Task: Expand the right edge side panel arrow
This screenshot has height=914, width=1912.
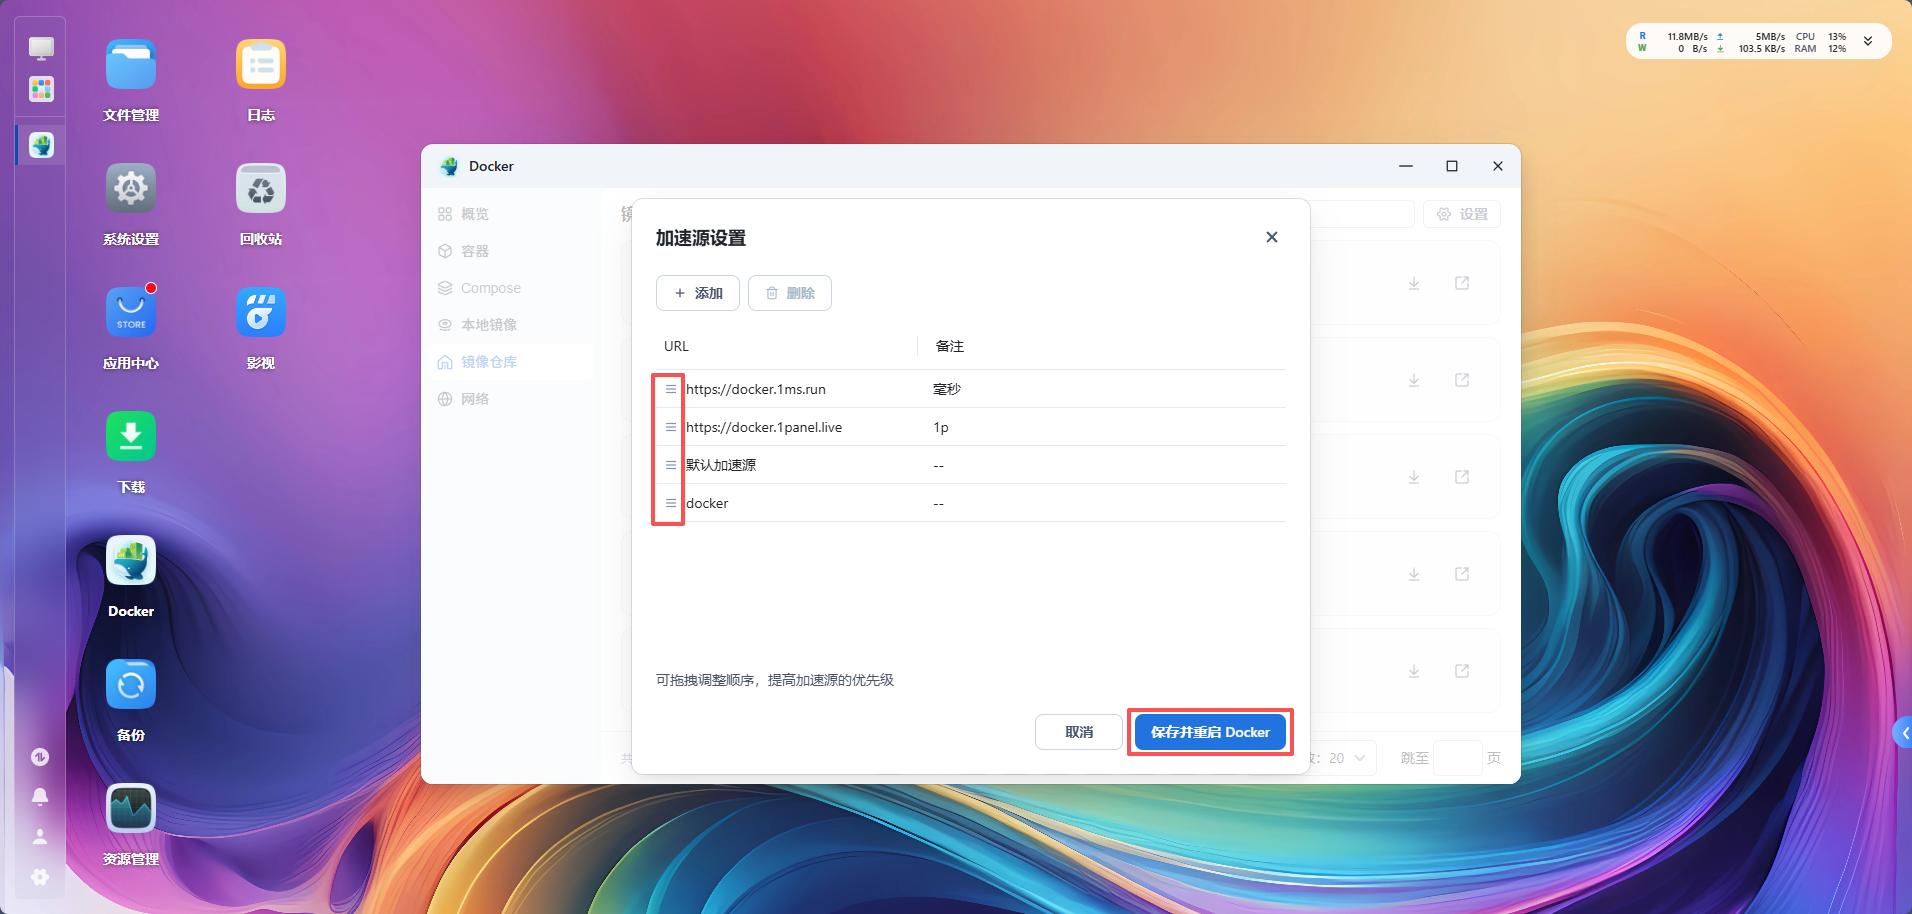Action: pyautogui.click(x=1903, y=733)
